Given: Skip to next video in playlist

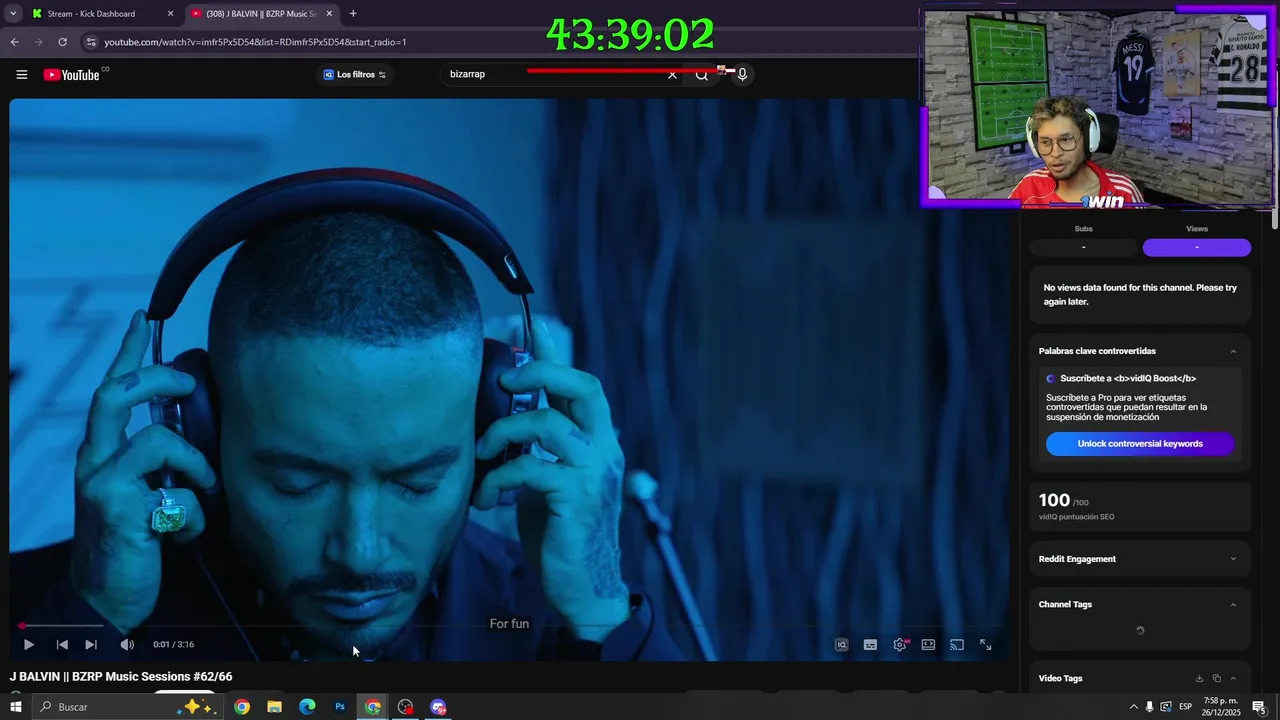Looking at the screenshot, I should point(91,645).
